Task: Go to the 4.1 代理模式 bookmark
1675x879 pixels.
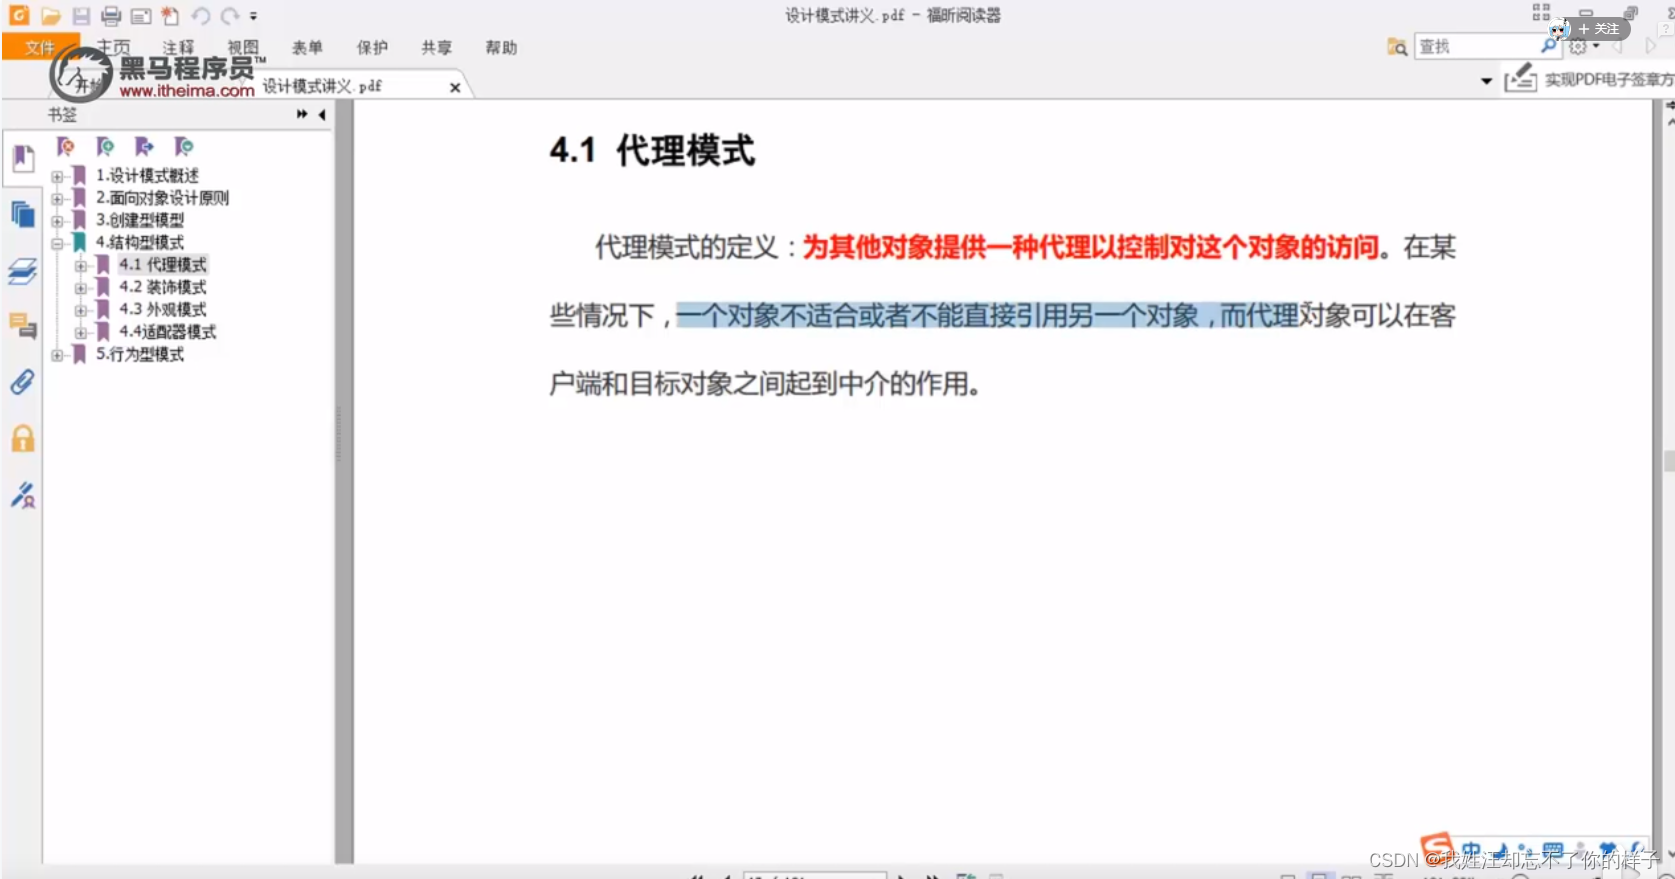Action: pyautogui.click(x=163, y=264)
